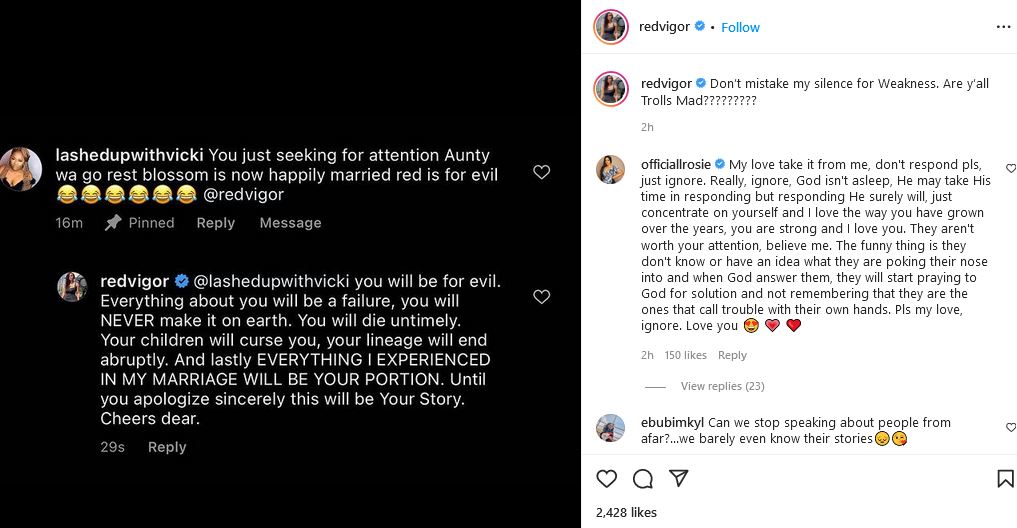Like officialrosie's comment heart
The image size is (1017, 528).
[x=1010, y=168]
